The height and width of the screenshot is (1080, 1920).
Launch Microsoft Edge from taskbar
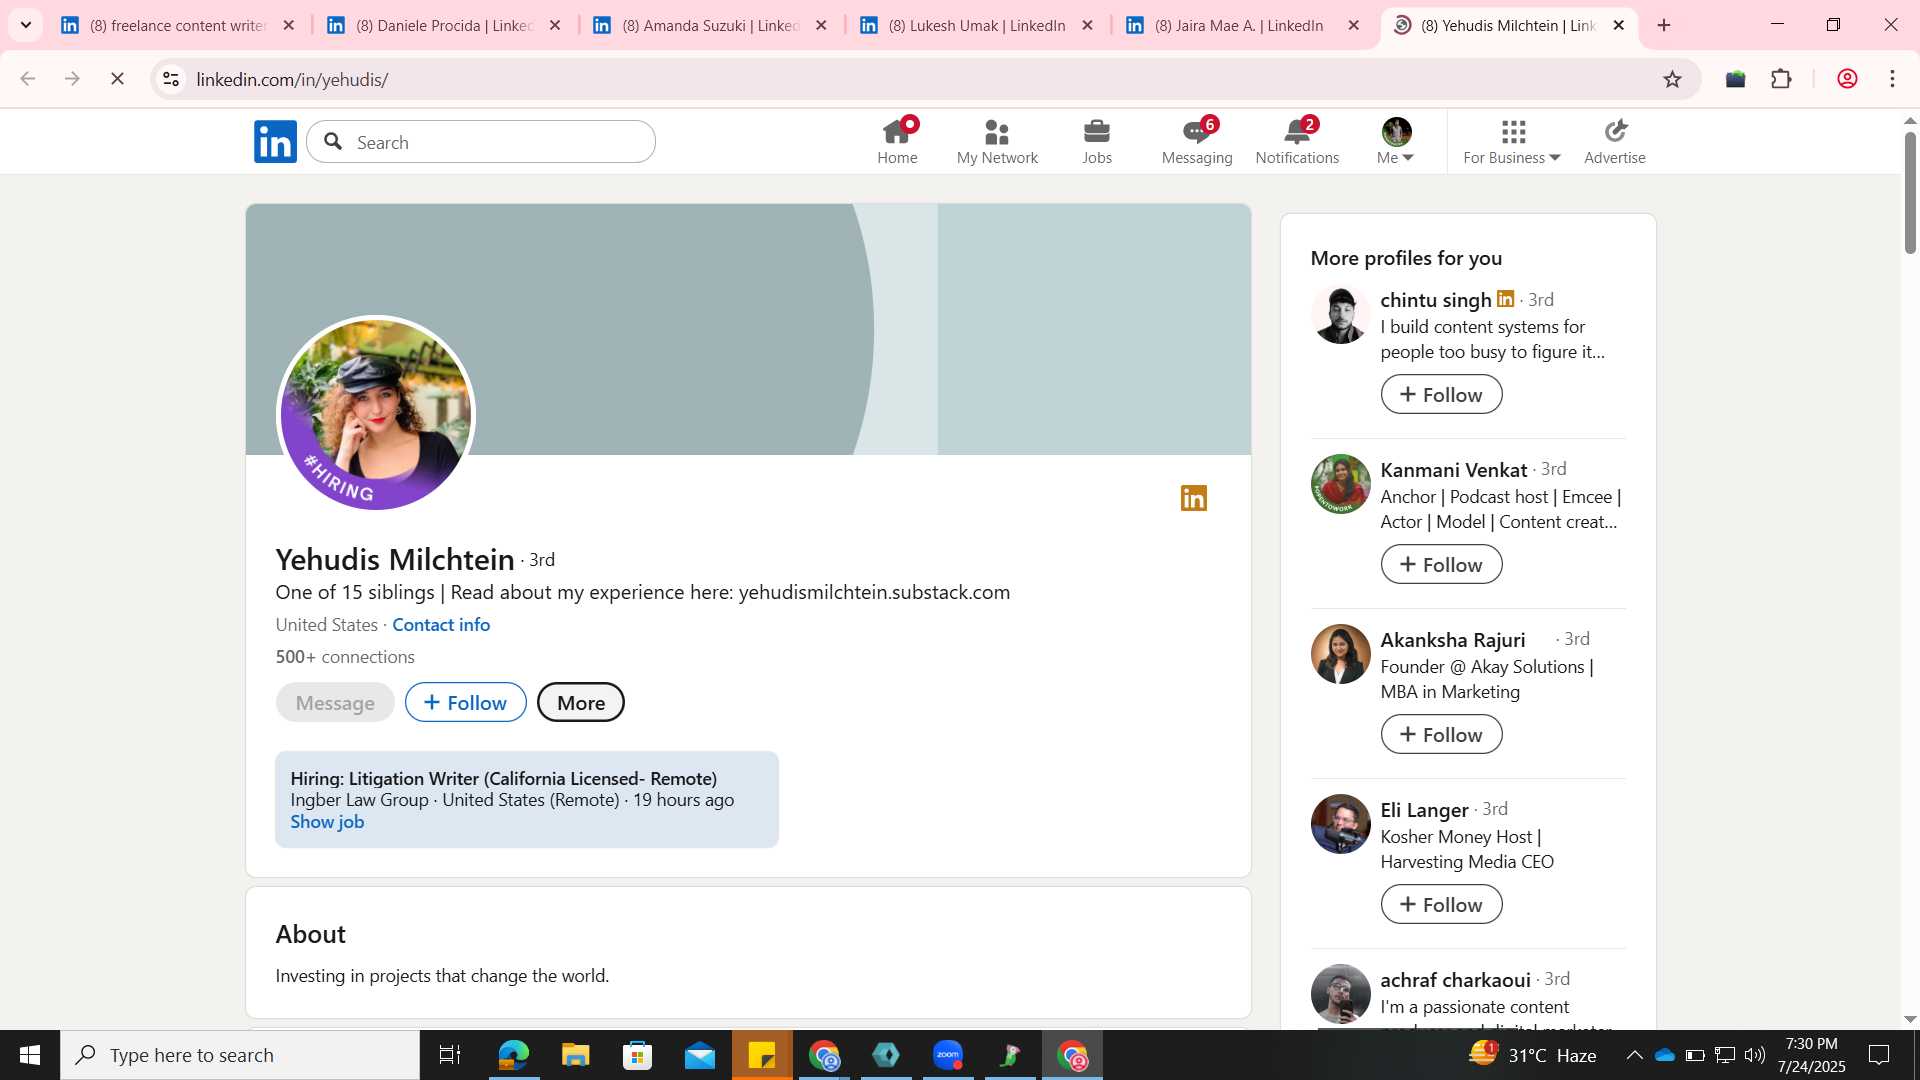[x=513, y=1055]
